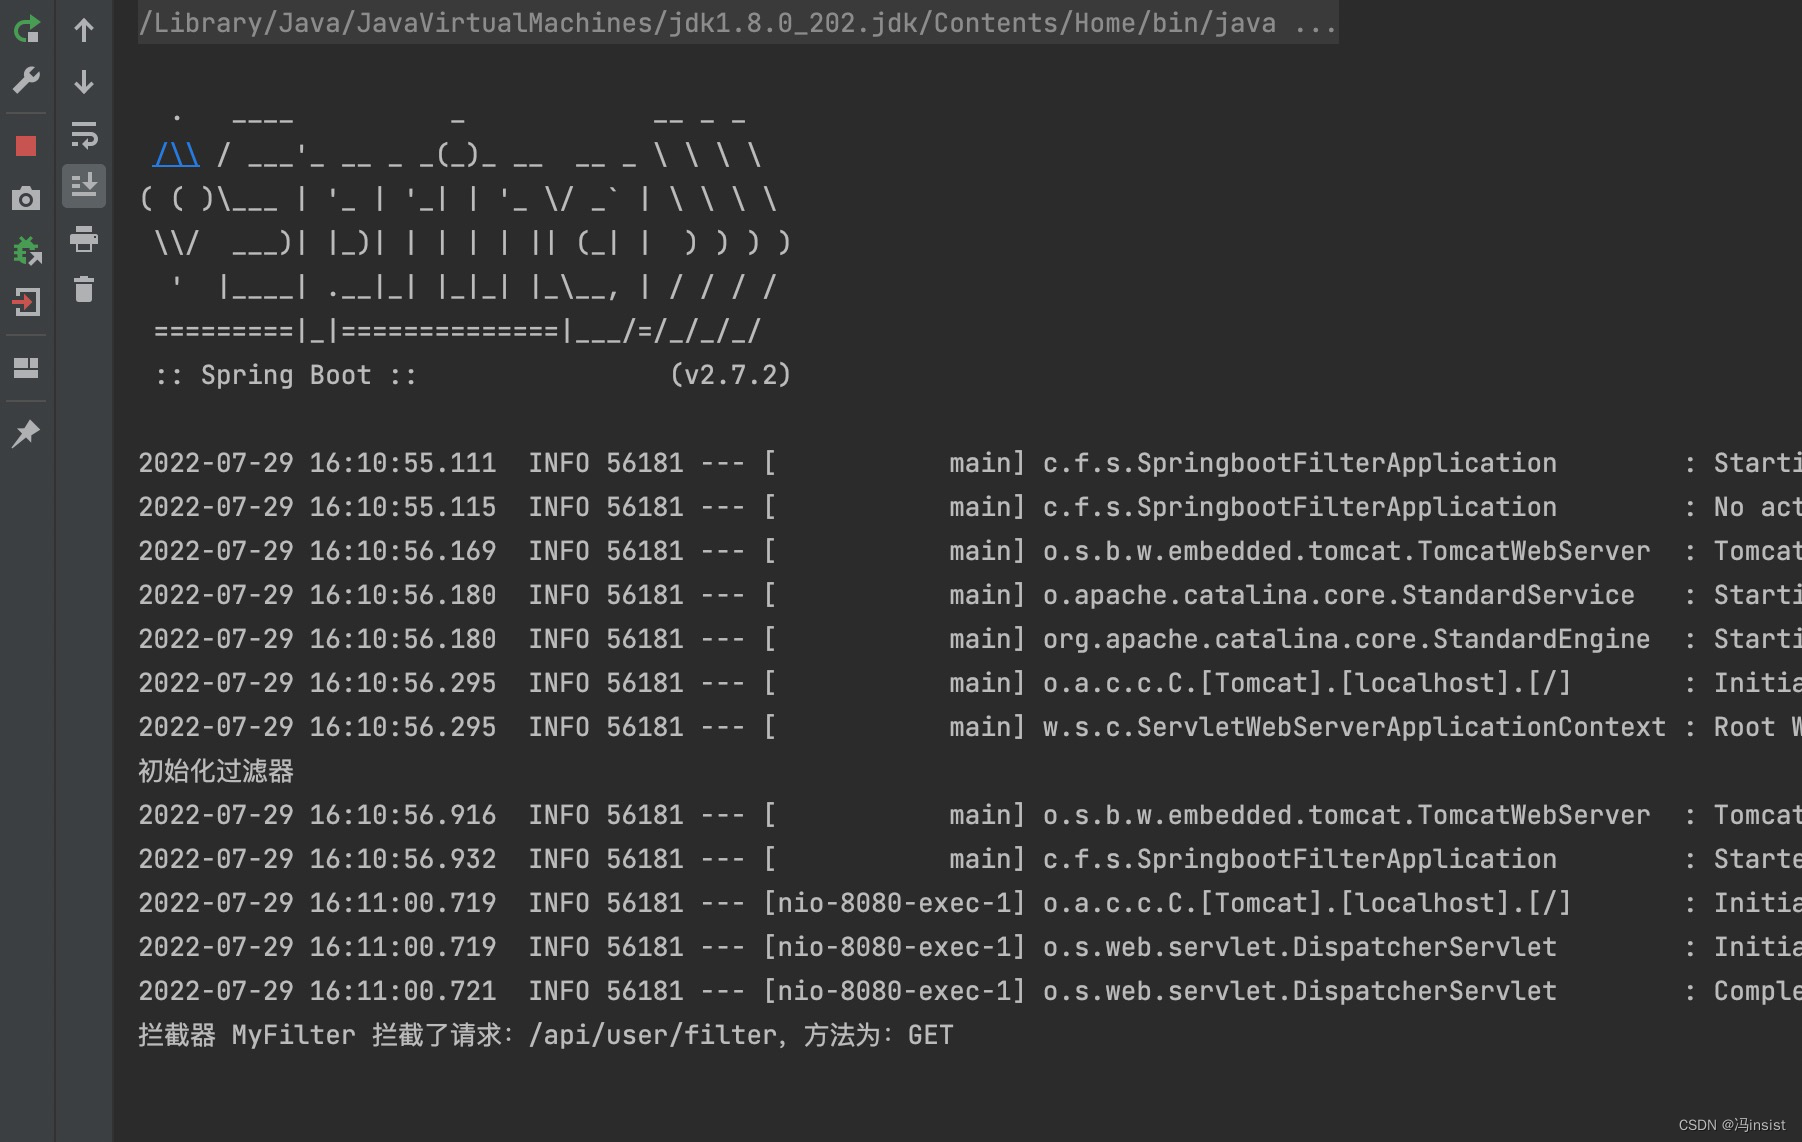Toggle soft-wrap for console lines
Screen dimensions: 1802x1142
(84, 134)
